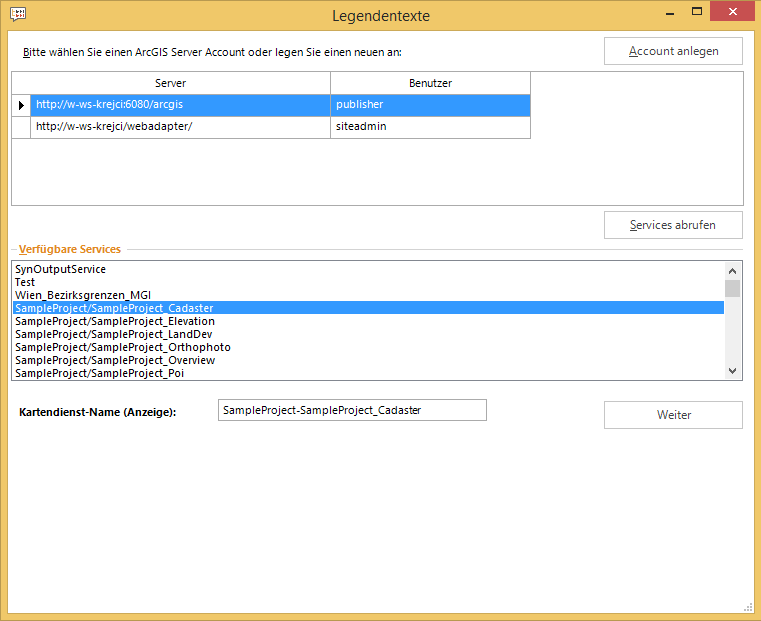Select the row arrow indicator for first server
The width and height of the screenshot is (761, 621).
[x=21, y=105]
